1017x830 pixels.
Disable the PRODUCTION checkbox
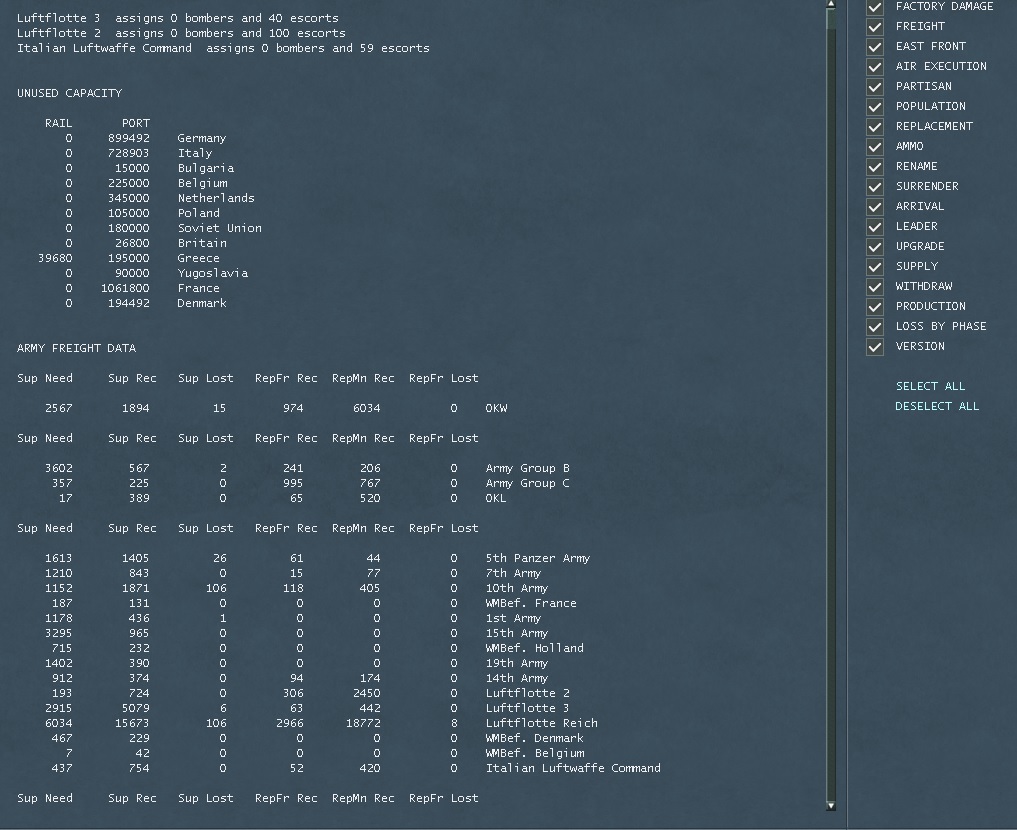coord(875,307)
